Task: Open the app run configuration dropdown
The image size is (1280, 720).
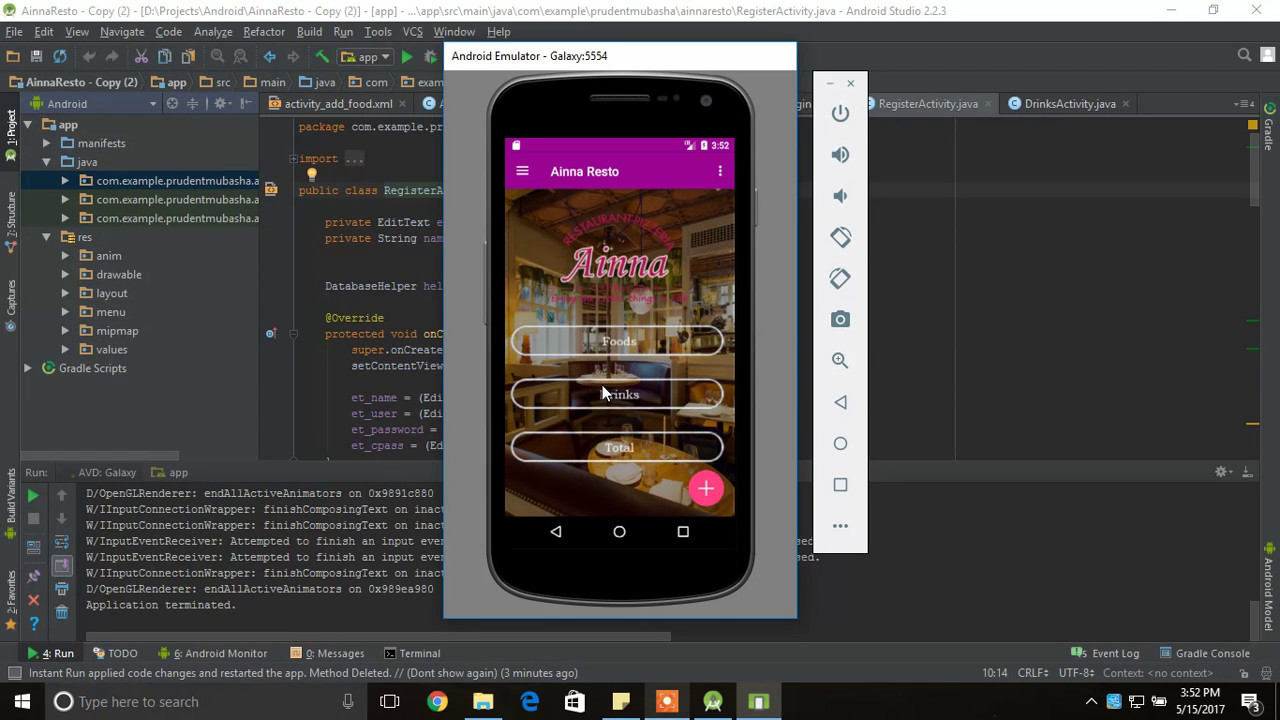Action: pos(367,57)
